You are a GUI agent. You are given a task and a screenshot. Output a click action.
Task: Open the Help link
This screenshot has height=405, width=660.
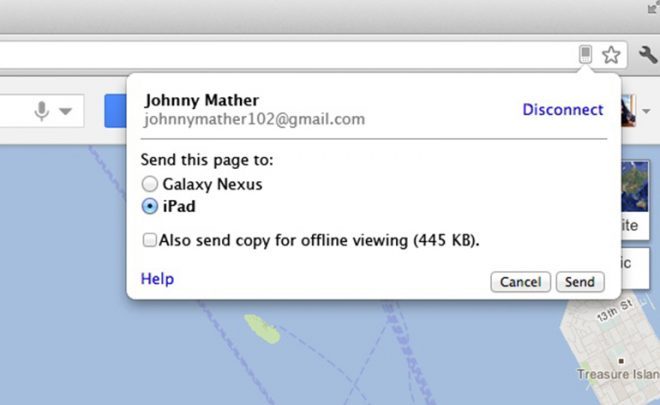(157, 279)
